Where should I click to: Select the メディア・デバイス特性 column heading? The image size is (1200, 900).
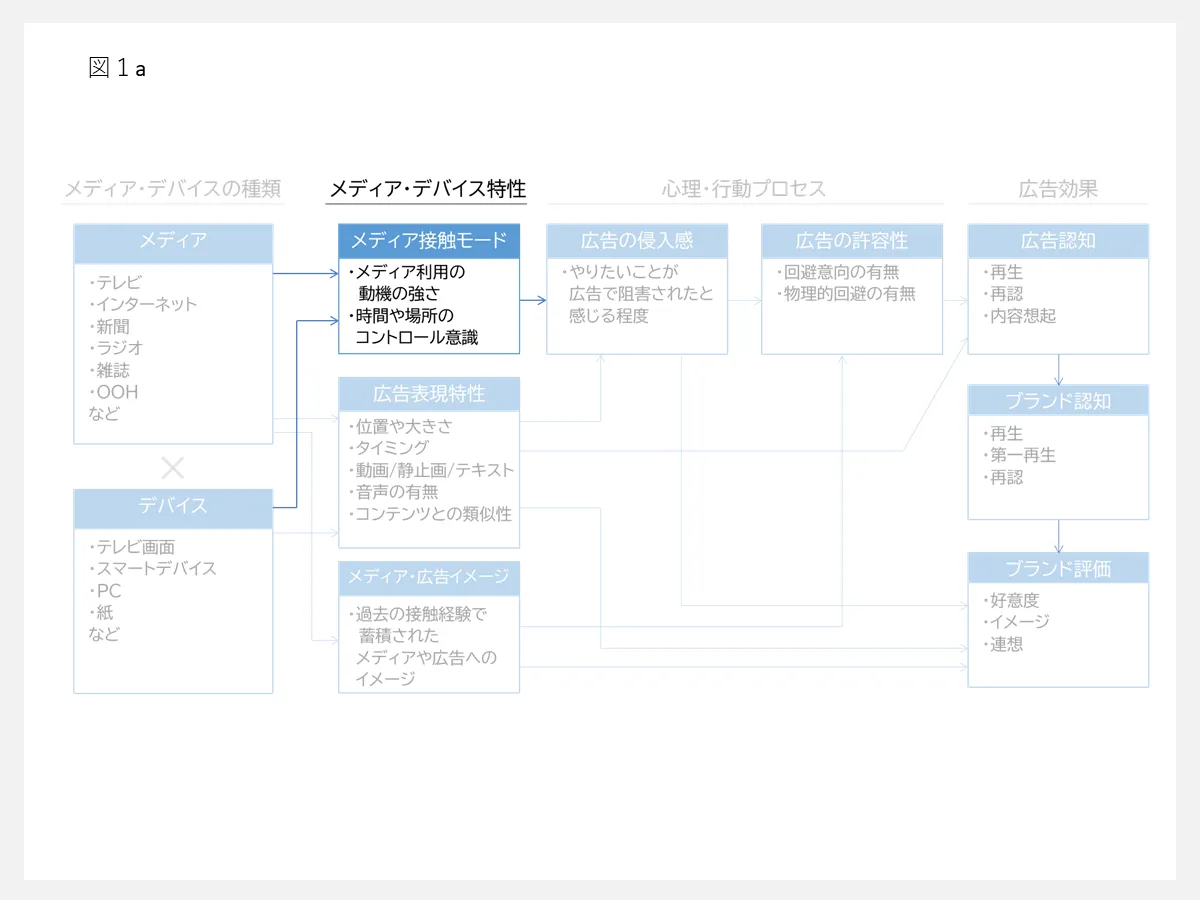pos(427,189)
